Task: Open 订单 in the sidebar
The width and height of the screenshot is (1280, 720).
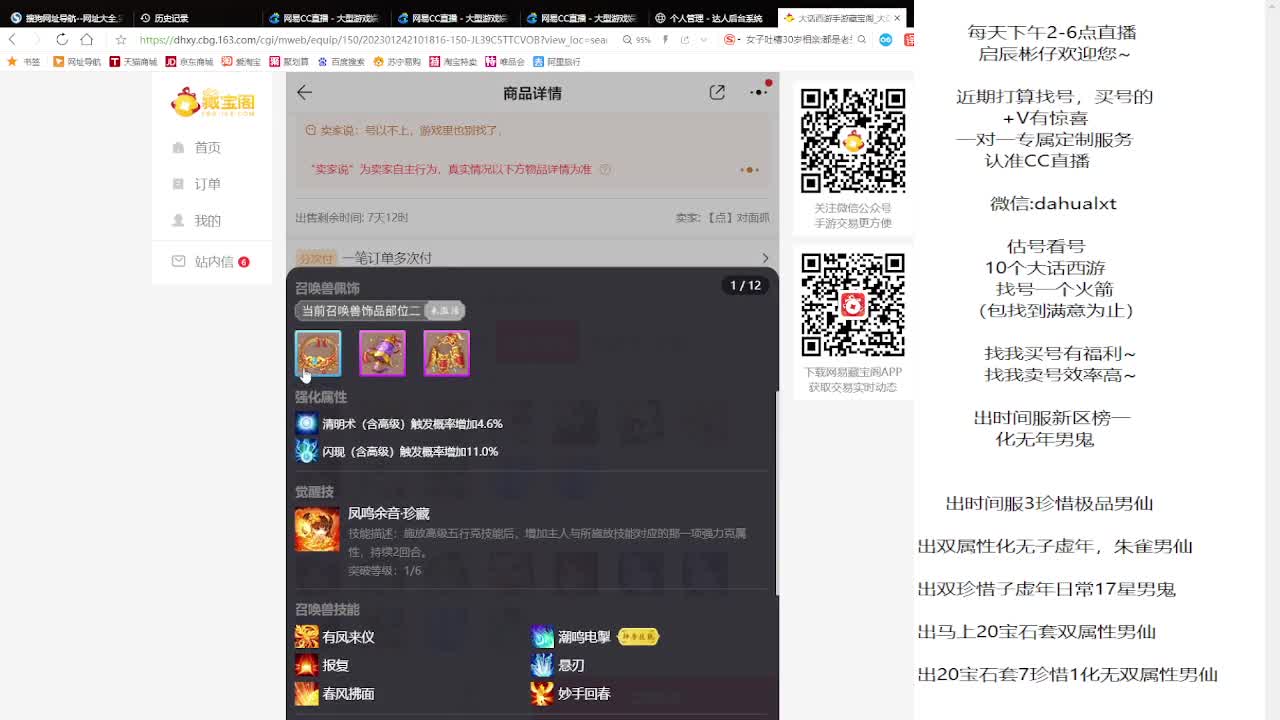Action: click(x=207, y=184)
